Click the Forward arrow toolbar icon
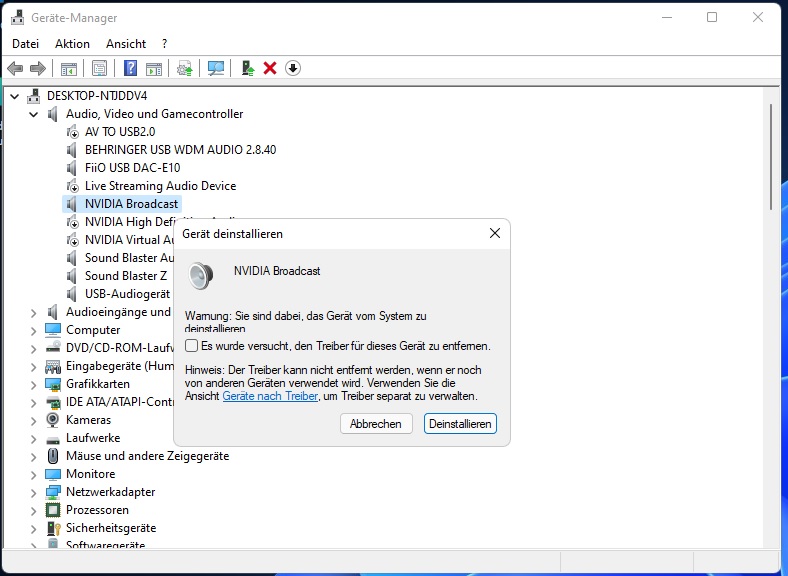788x576 pixels. pos(38,68)
